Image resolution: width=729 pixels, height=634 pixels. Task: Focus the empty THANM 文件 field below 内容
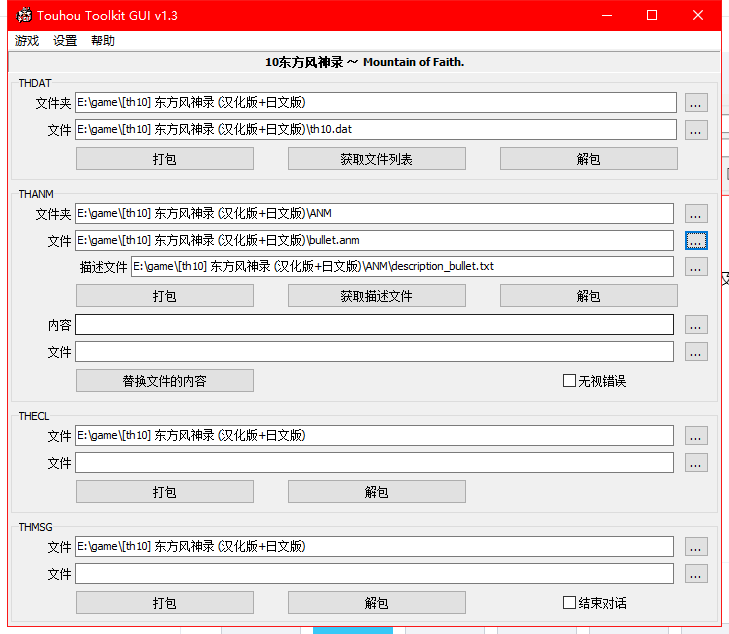[x=374, y=351]
